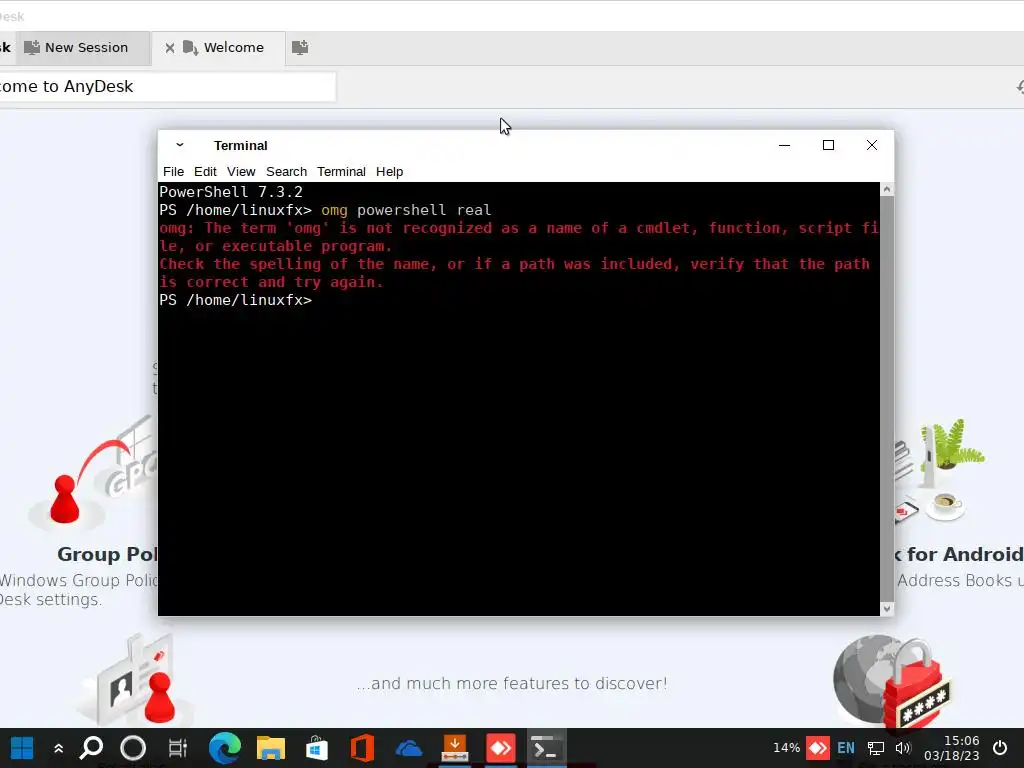Image resolution: width=1024 pixels, height=768 pixels.
Task: Open Task View in the taskbar
Action: [178, 748]
